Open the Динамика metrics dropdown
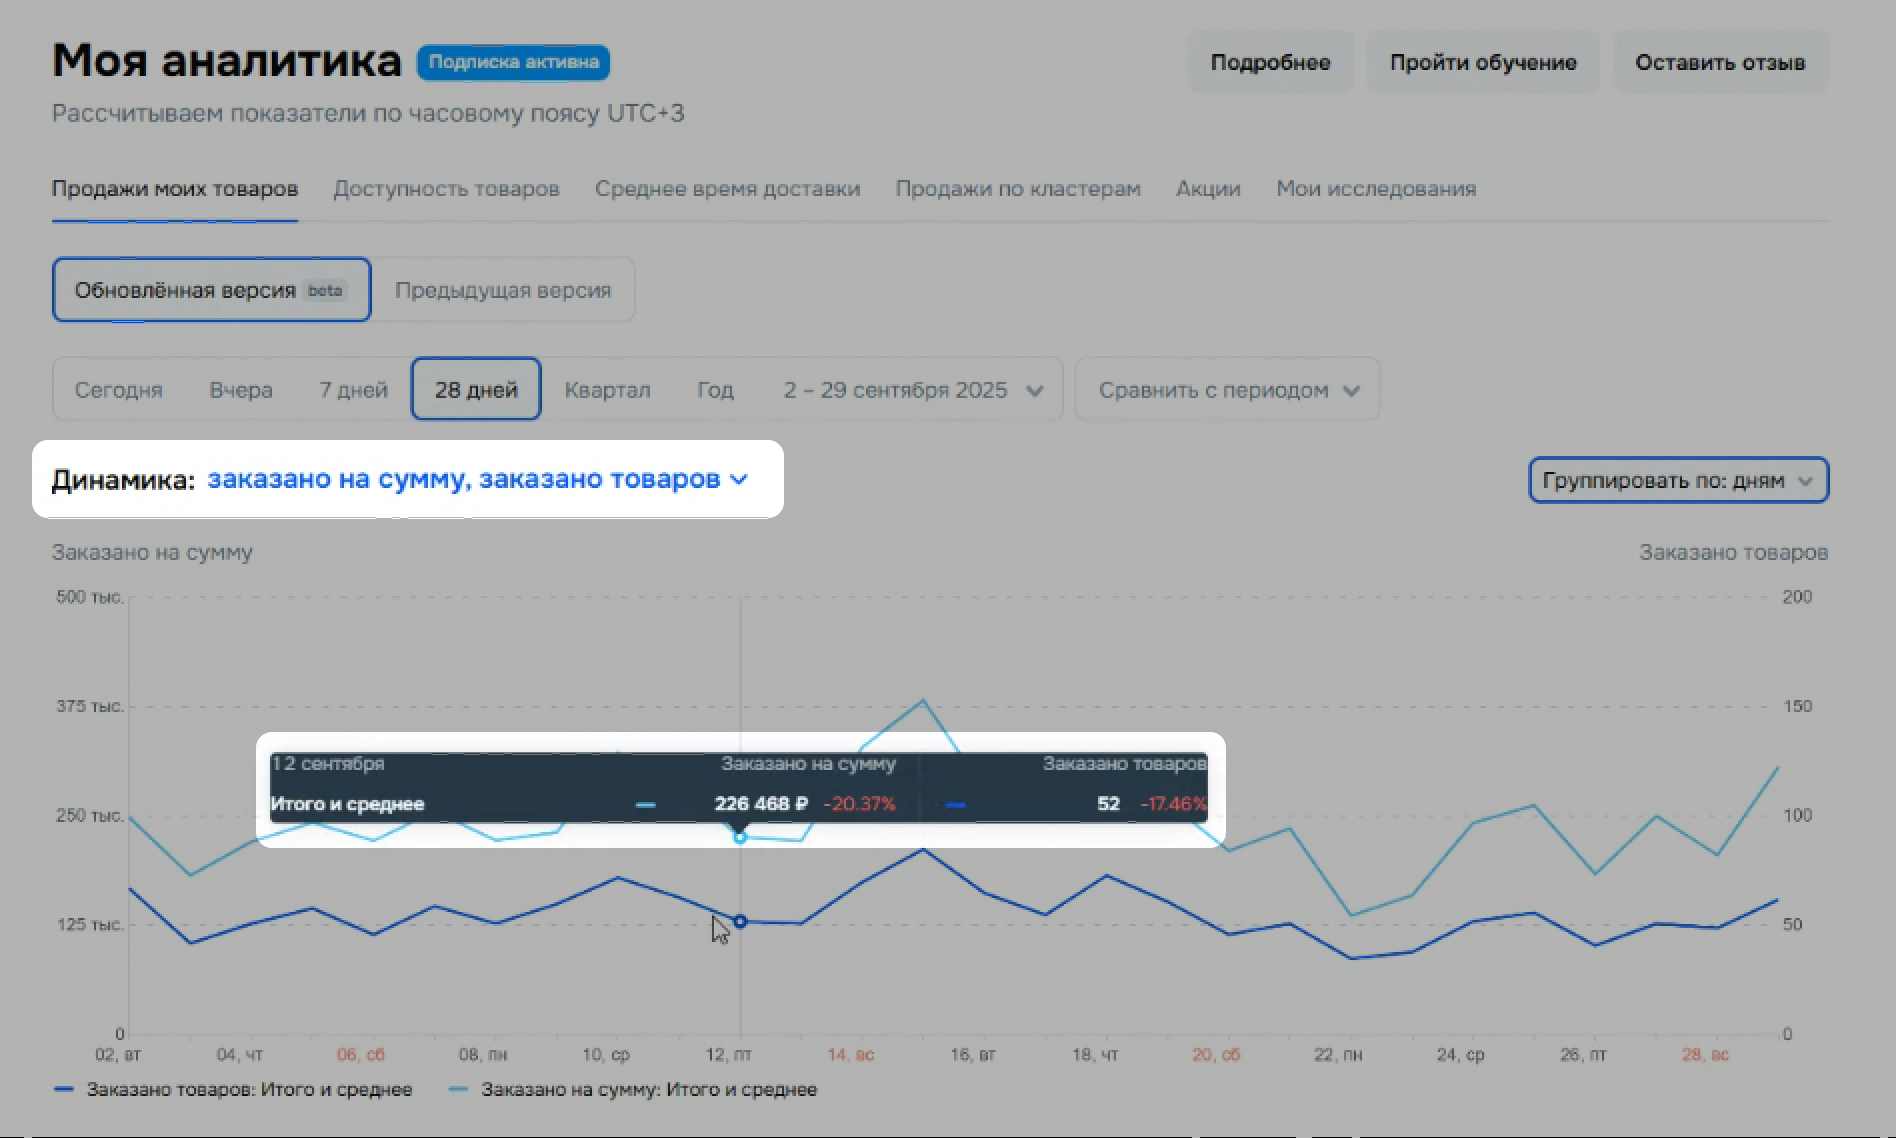This screenshot has height=1138, width=1896. [477, 480]
